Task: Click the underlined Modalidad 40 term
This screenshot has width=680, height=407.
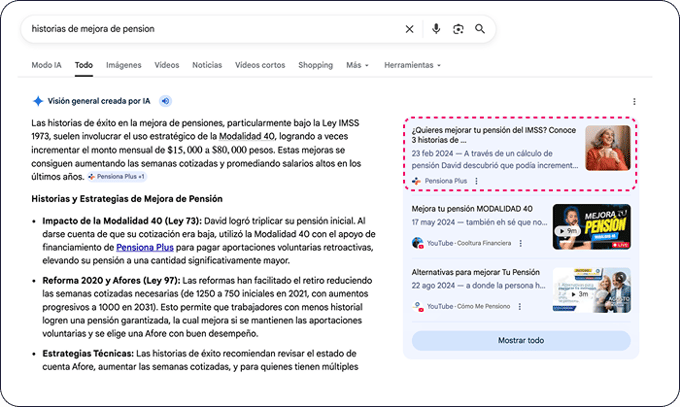Action: [247, 136]
